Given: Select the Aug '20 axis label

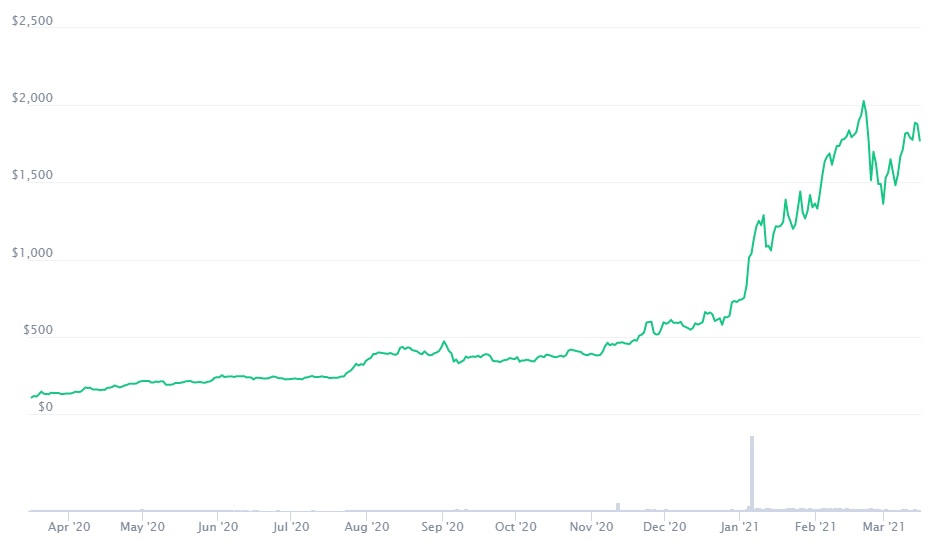Looking at the screenshot, I should pyautogui.click(x=367, y=526).
